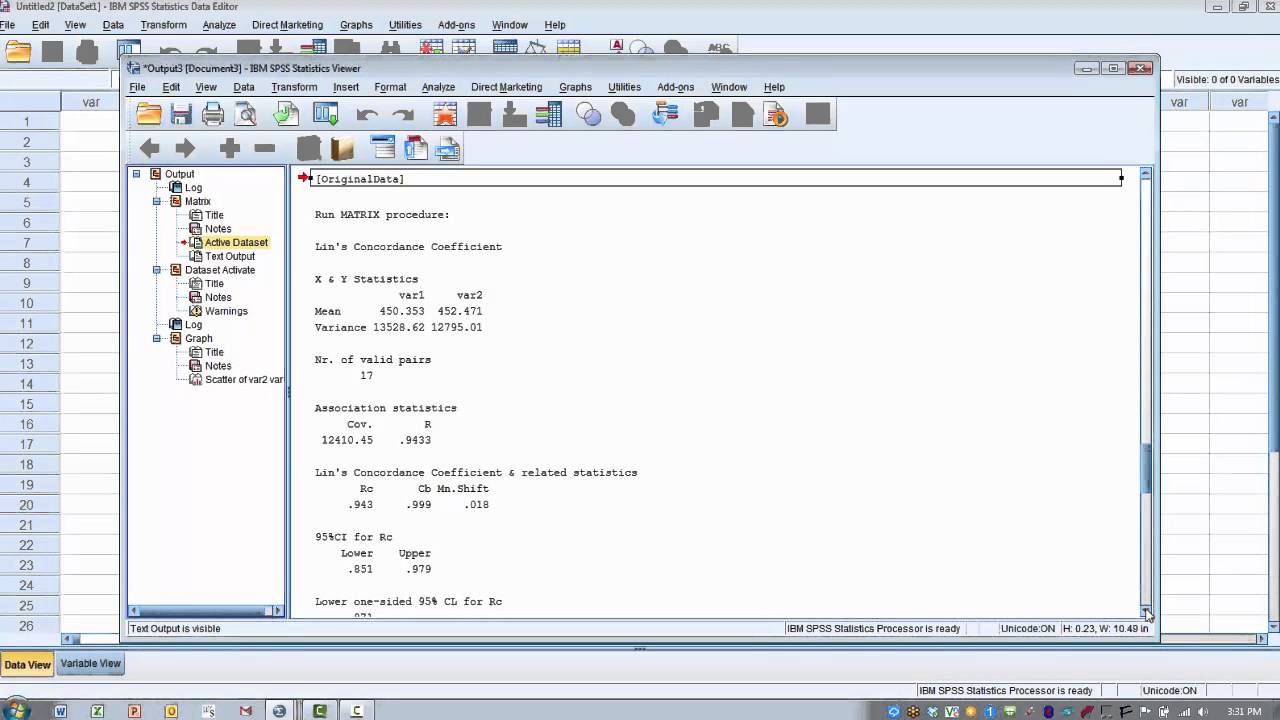
Task: Switch to the Data View tab
Action: click(x=27, y=665)
